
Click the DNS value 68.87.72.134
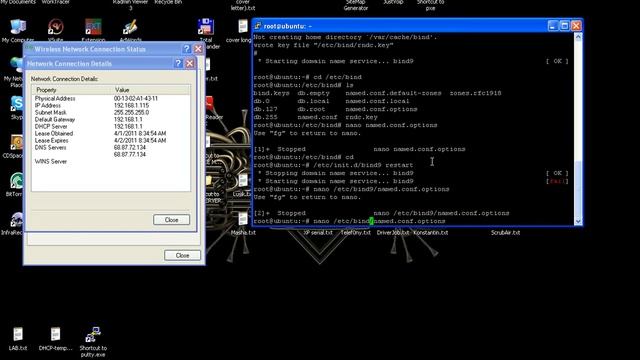[130, 147]
